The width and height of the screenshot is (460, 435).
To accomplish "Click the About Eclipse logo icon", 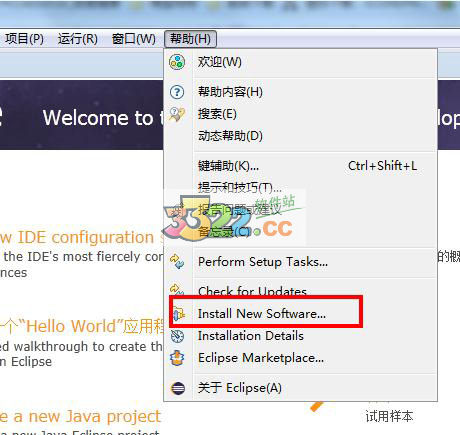I will (x=178, y=388).
